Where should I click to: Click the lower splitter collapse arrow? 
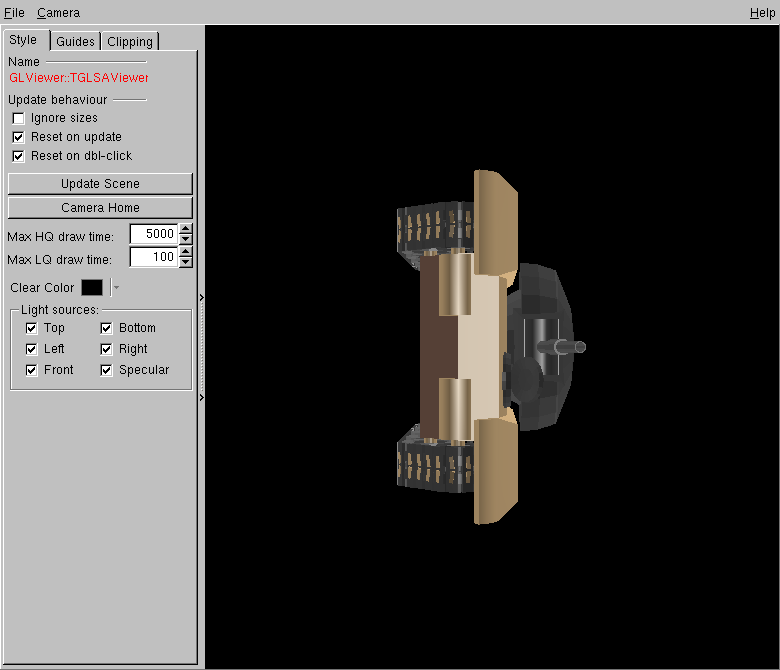pyautogui.click(x=201, y=397)
